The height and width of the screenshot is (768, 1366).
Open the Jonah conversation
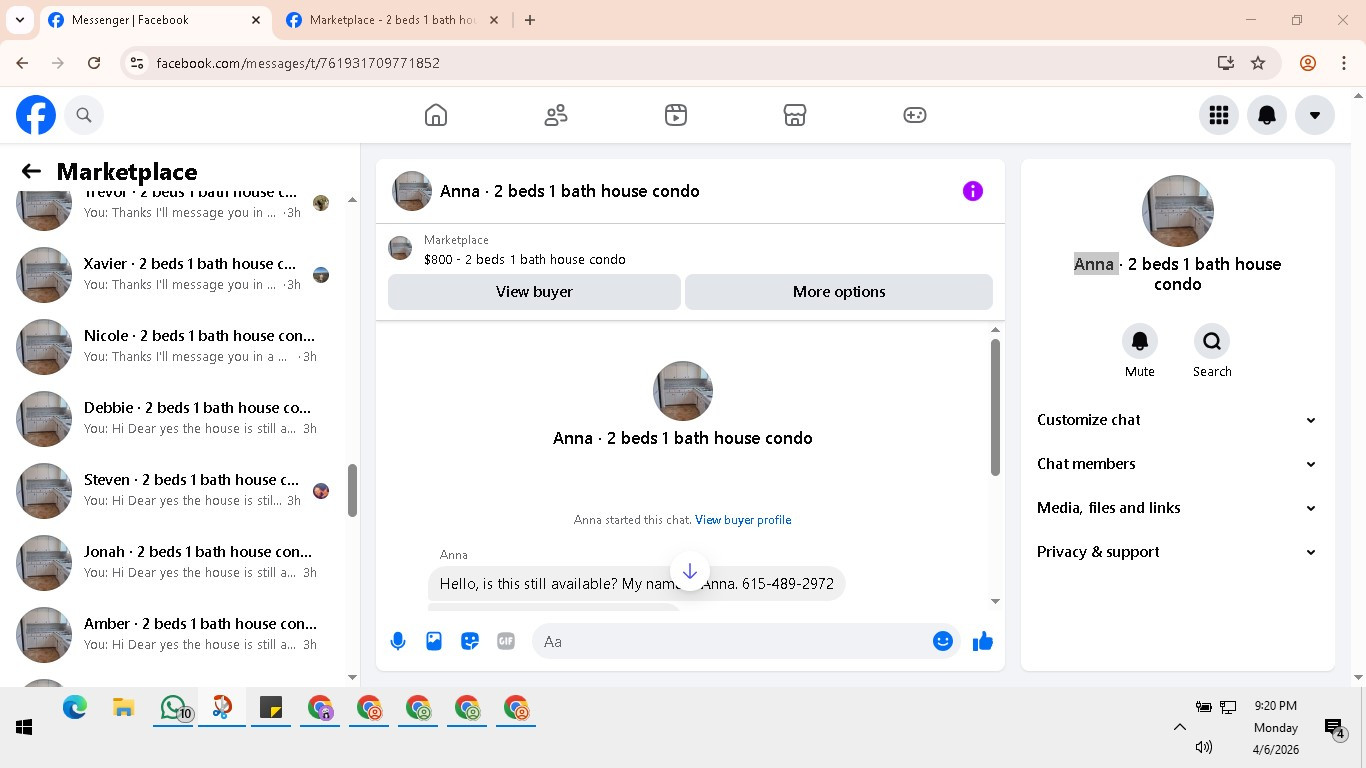(x=175, y=562)
